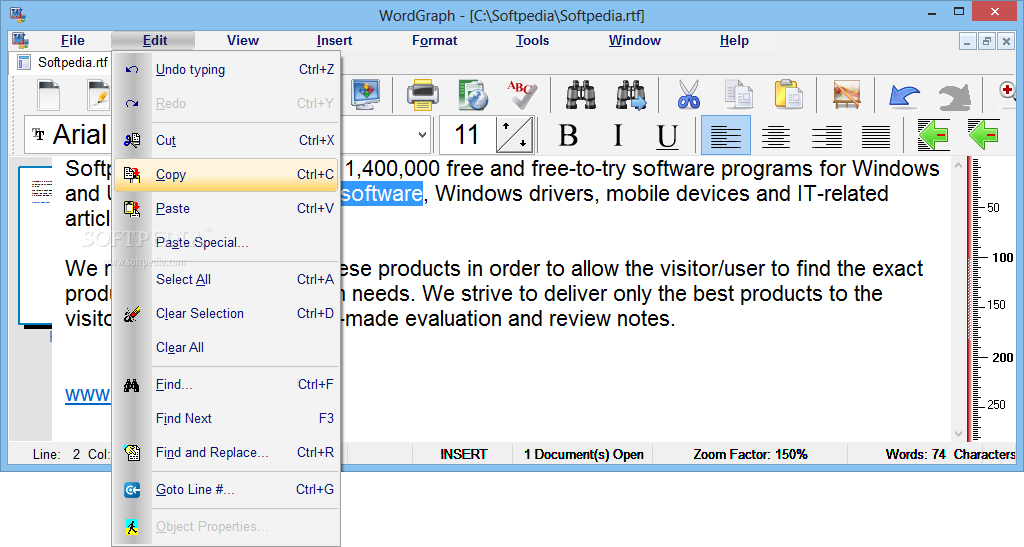This screenshot has height=547, width=1024.
Task: Choose Cut from the Edit menu
Action: click(226, 140)
